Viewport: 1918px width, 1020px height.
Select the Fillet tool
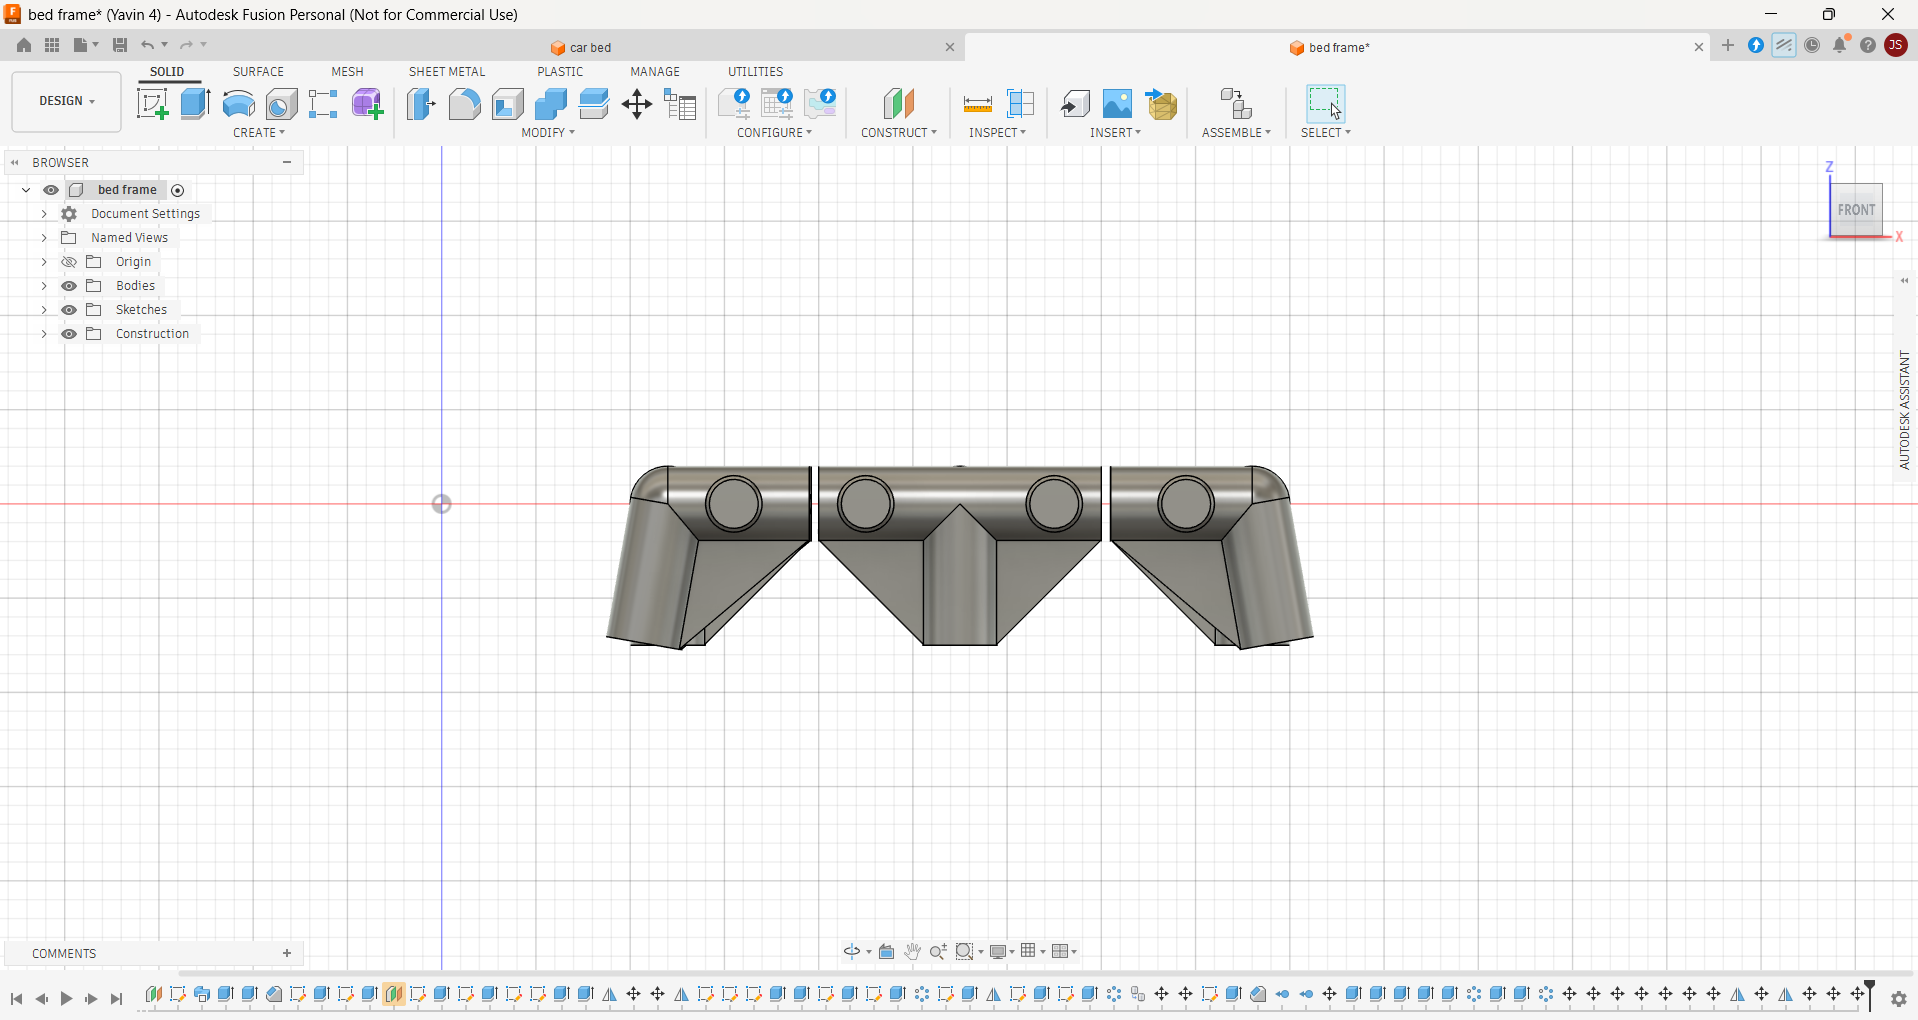coord(464,104)
